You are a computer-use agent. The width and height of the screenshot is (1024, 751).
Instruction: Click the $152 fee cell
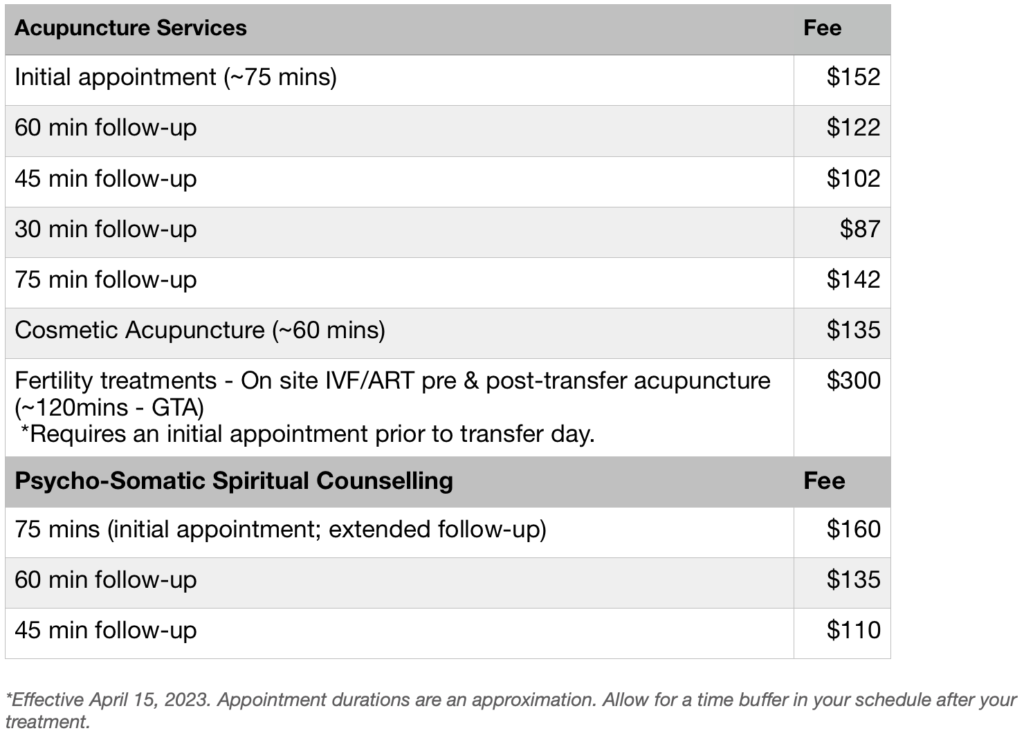tap(853, 78)
